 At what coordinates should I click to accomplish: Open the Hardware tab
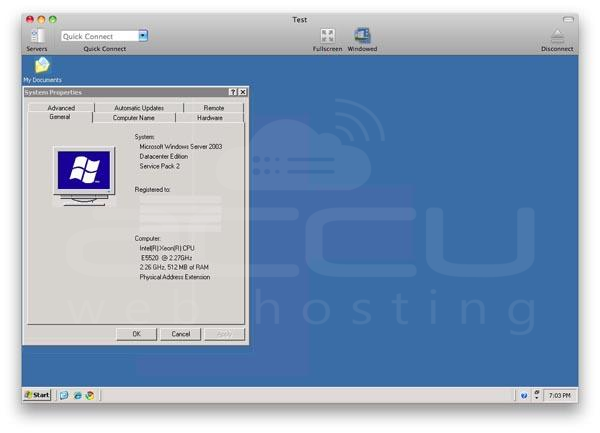point(210,118)
